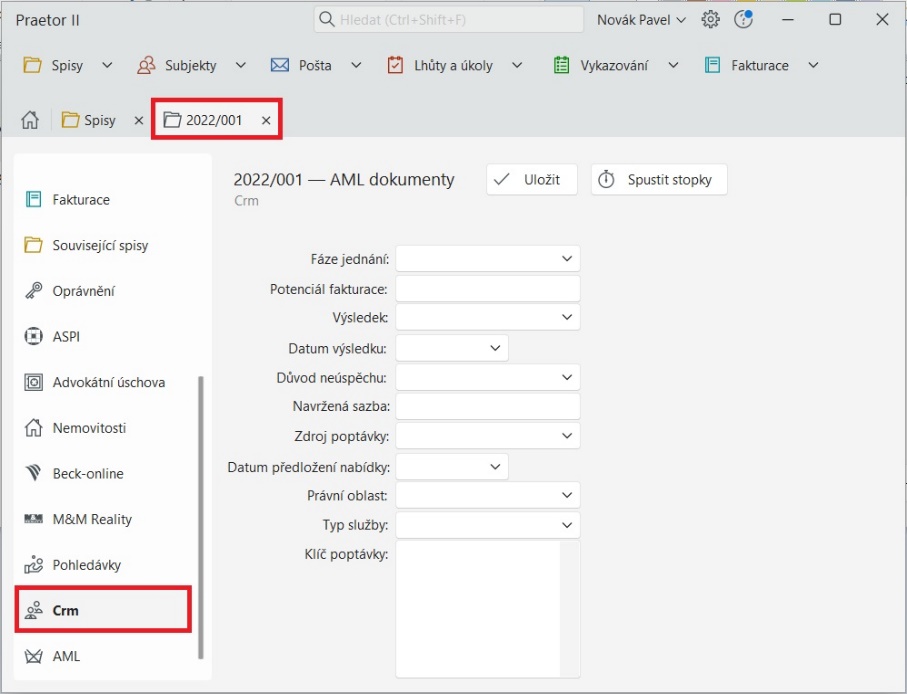Click the Potenciál fakturace input field
This screenshot has height=694, width=907.
click(488, 289)
